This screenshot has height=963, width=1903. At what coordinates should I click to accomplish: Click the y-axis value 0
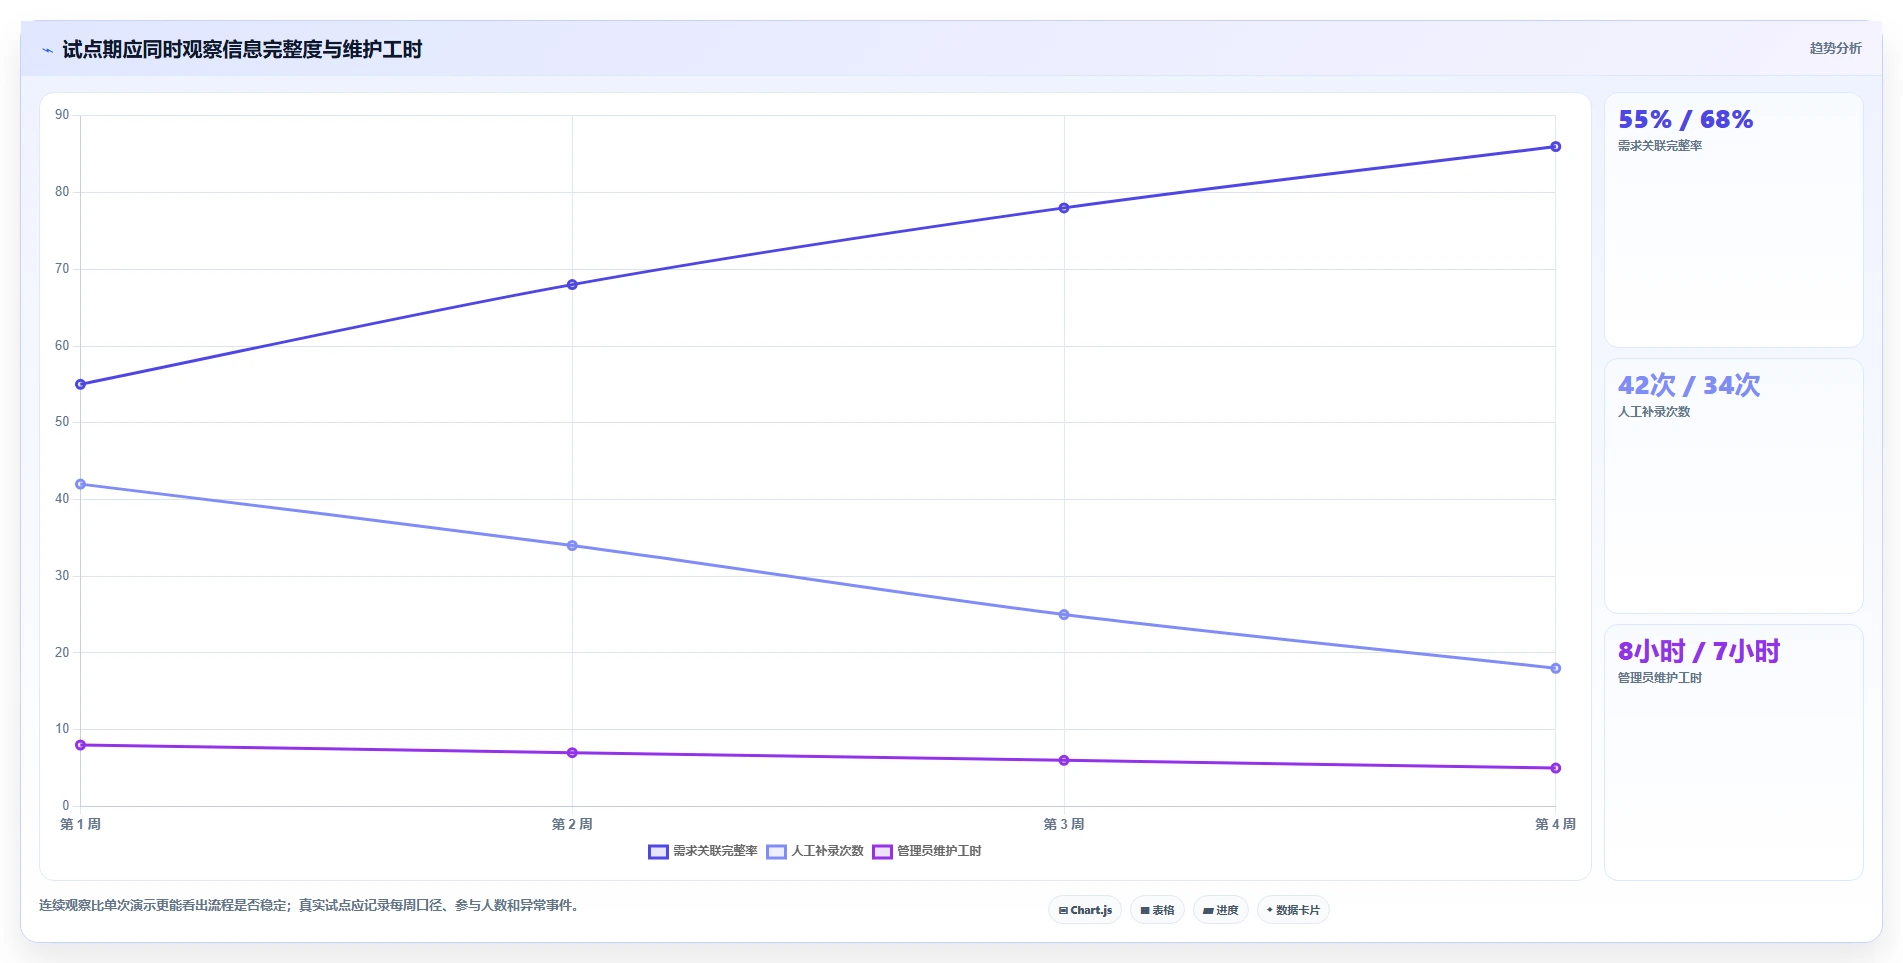point(66,806)
